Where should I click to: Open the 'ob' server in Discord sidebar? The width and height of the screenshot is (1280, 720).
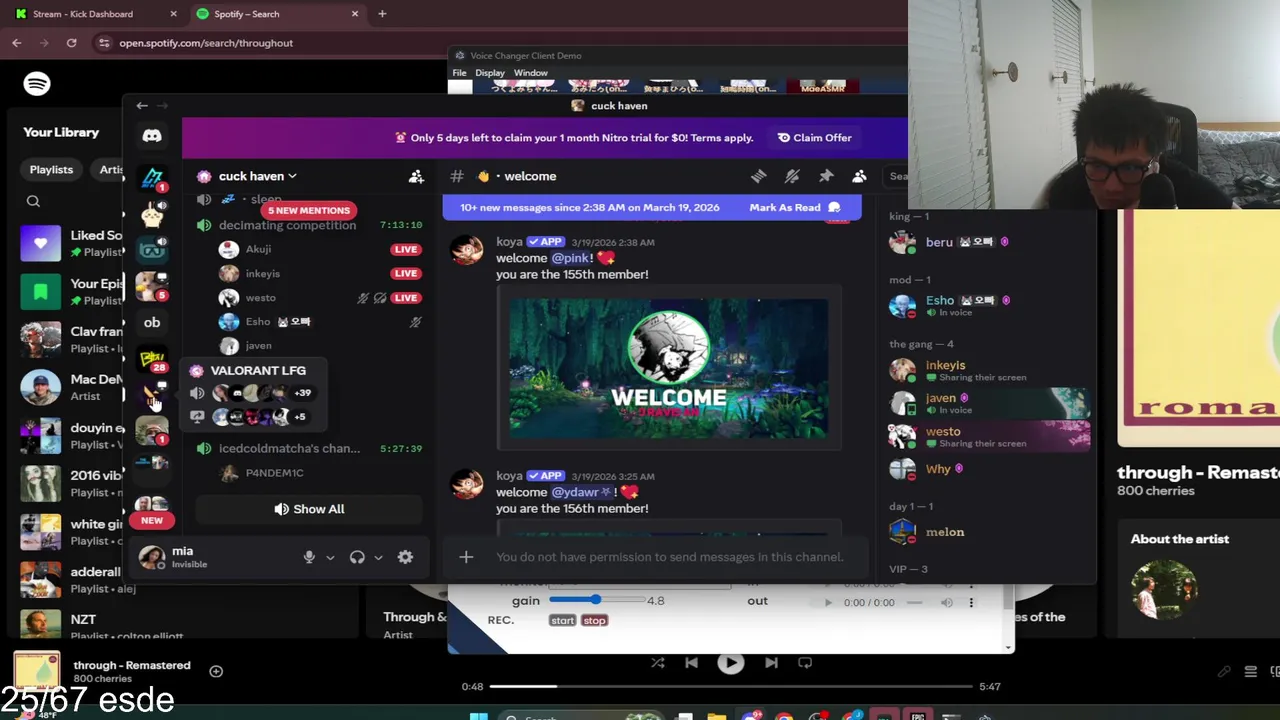click(152, 322)
